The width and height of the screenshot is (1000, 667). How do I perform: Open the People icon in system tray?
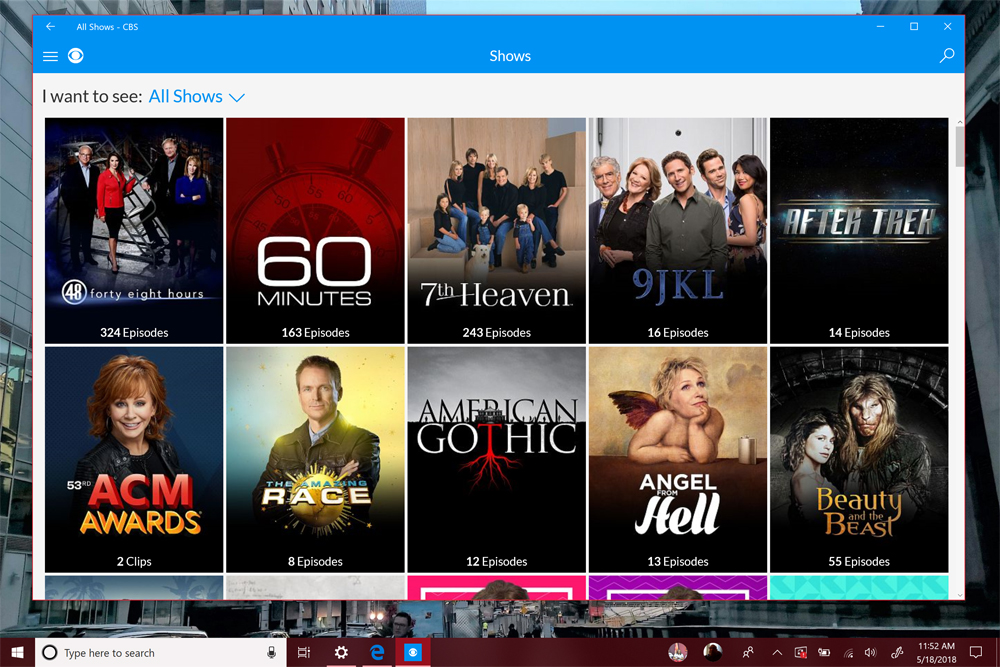[x=748, y=652]
